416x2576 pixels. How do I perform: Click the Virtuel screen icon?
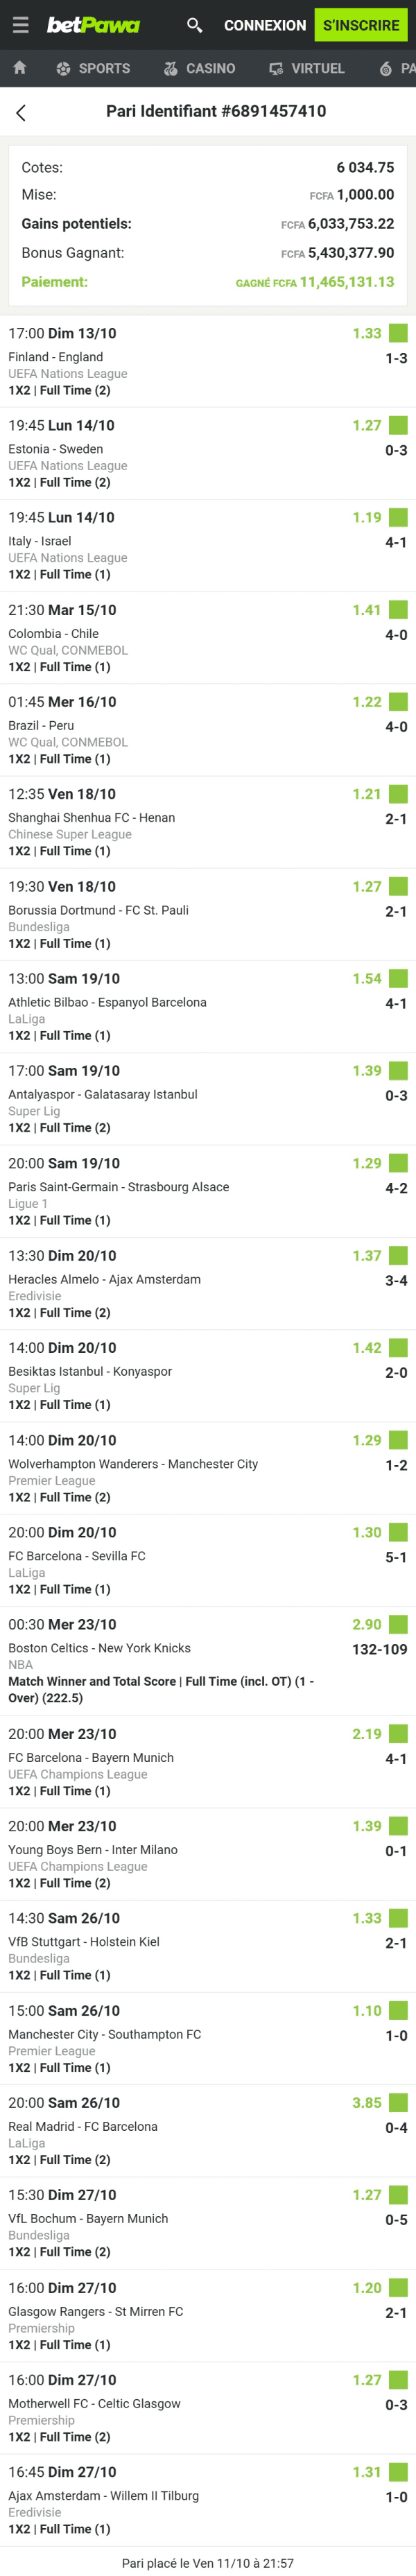click(x=276, y=68)
